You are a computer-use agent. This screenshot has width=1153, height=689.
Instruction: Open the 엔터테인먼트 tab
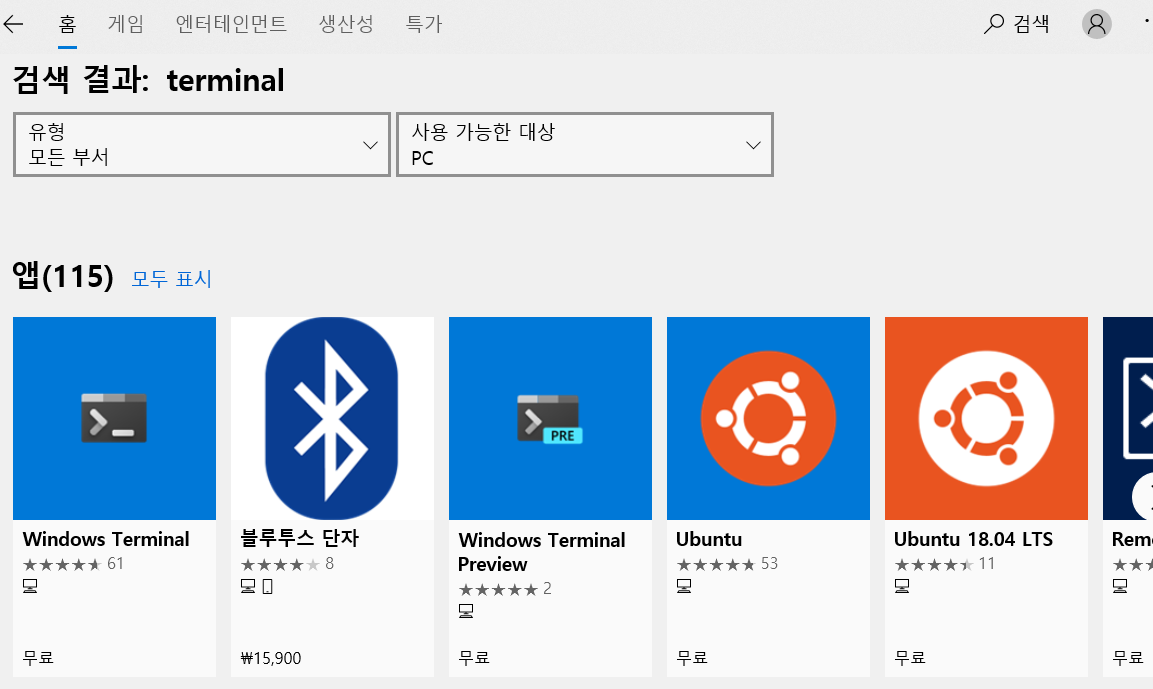click(x=231, y=24)
